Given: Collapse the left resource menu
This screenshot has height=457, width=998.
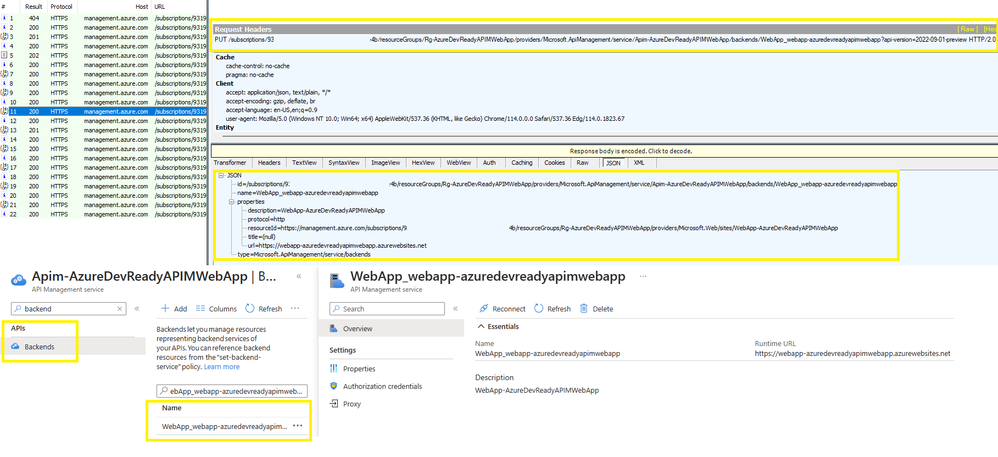Looking at the screenshot, I should pyautogui.click(x=136, y=309).
